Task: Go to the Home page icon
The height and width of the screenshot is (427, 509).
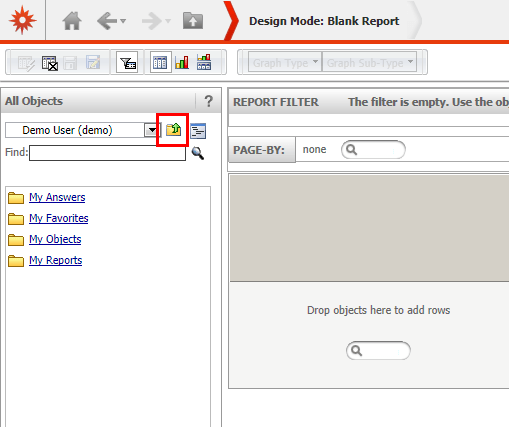Action: 72,21
